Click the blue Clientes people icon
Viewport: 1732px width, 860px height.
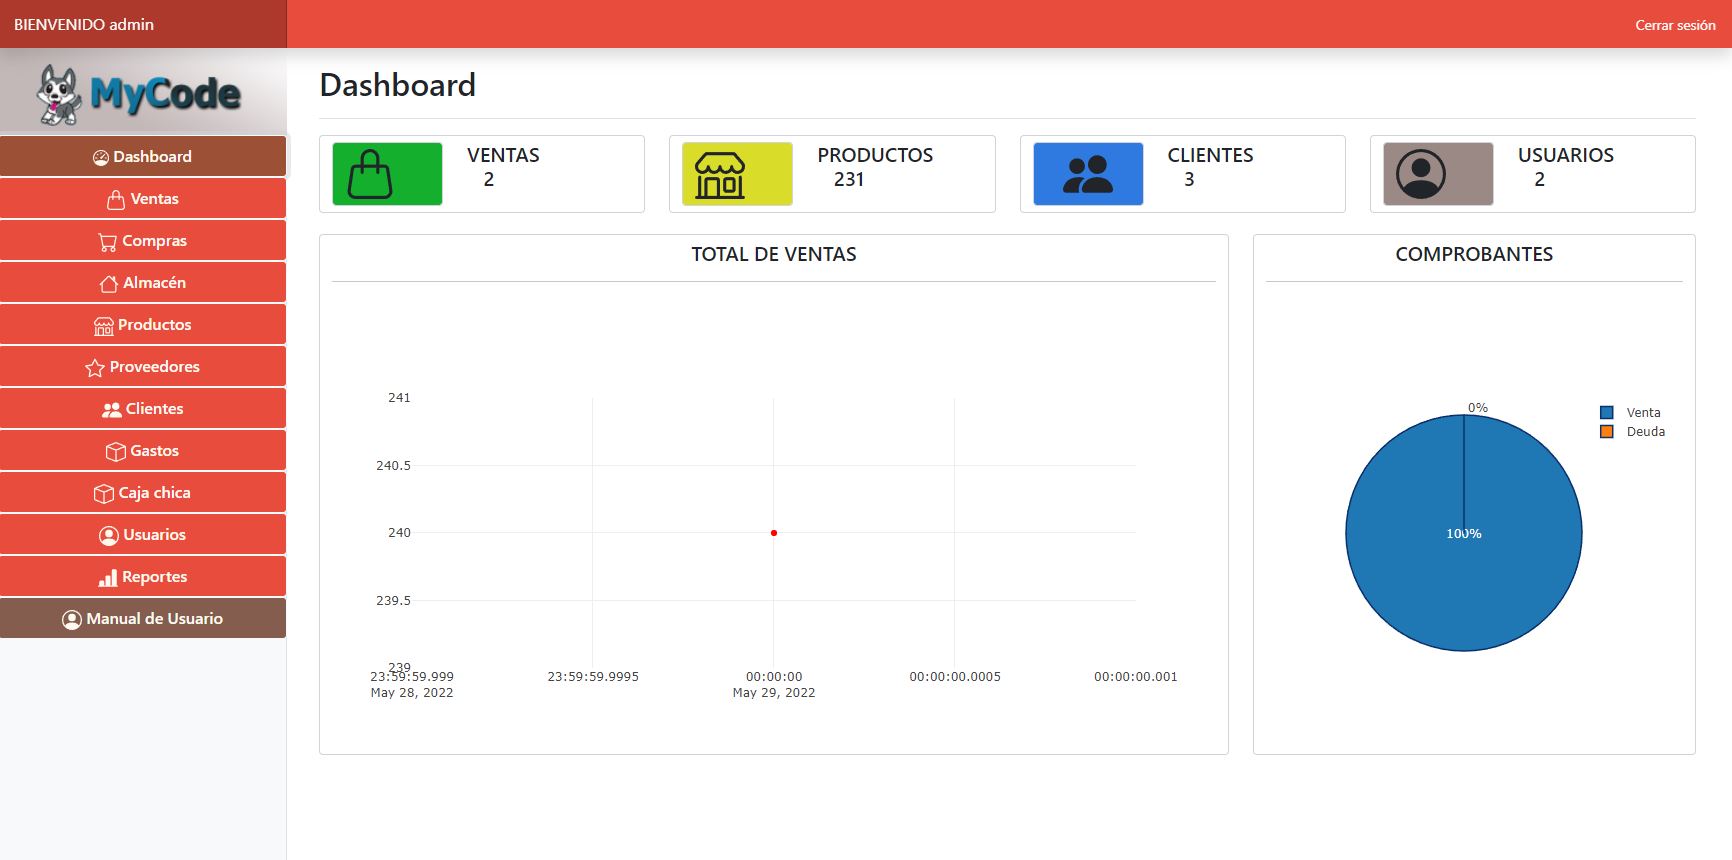point(1087,174)
